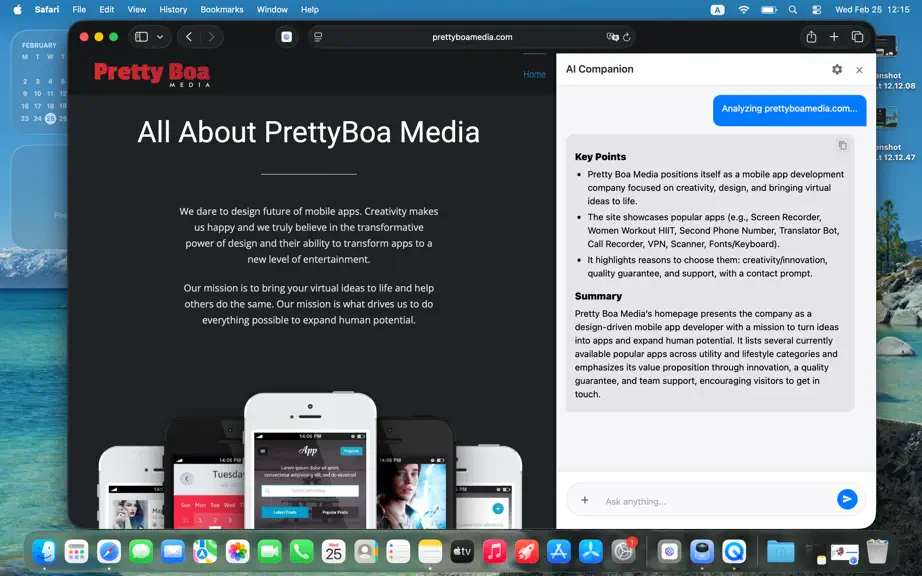Screen dimensions: 922x576
Task: Open Music from the dock
Action: (495, 551)
